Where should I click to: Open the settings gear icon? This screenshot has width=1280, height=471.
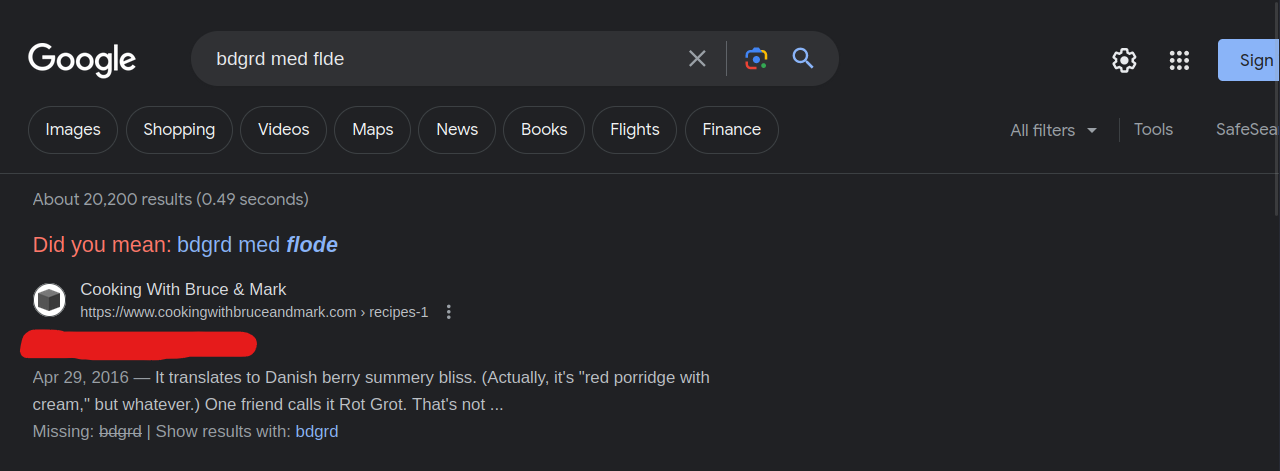(1124, 60)
